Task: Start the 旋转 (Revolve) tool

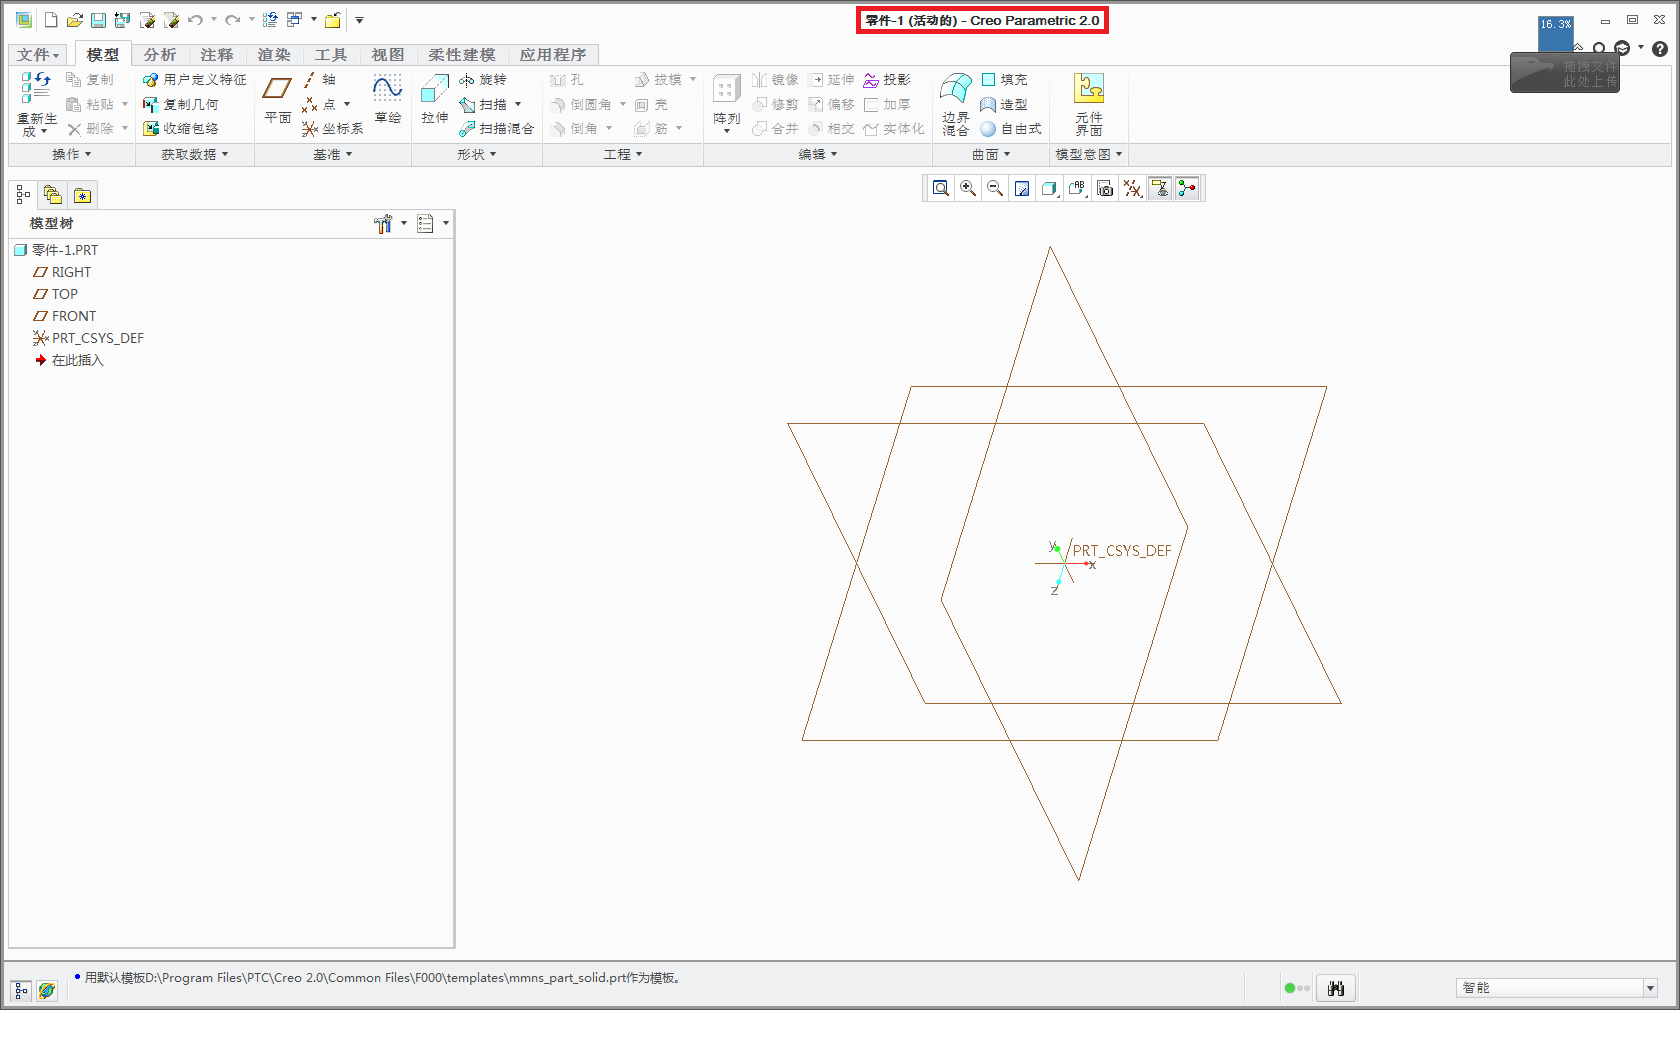Action: coord(483,80)
